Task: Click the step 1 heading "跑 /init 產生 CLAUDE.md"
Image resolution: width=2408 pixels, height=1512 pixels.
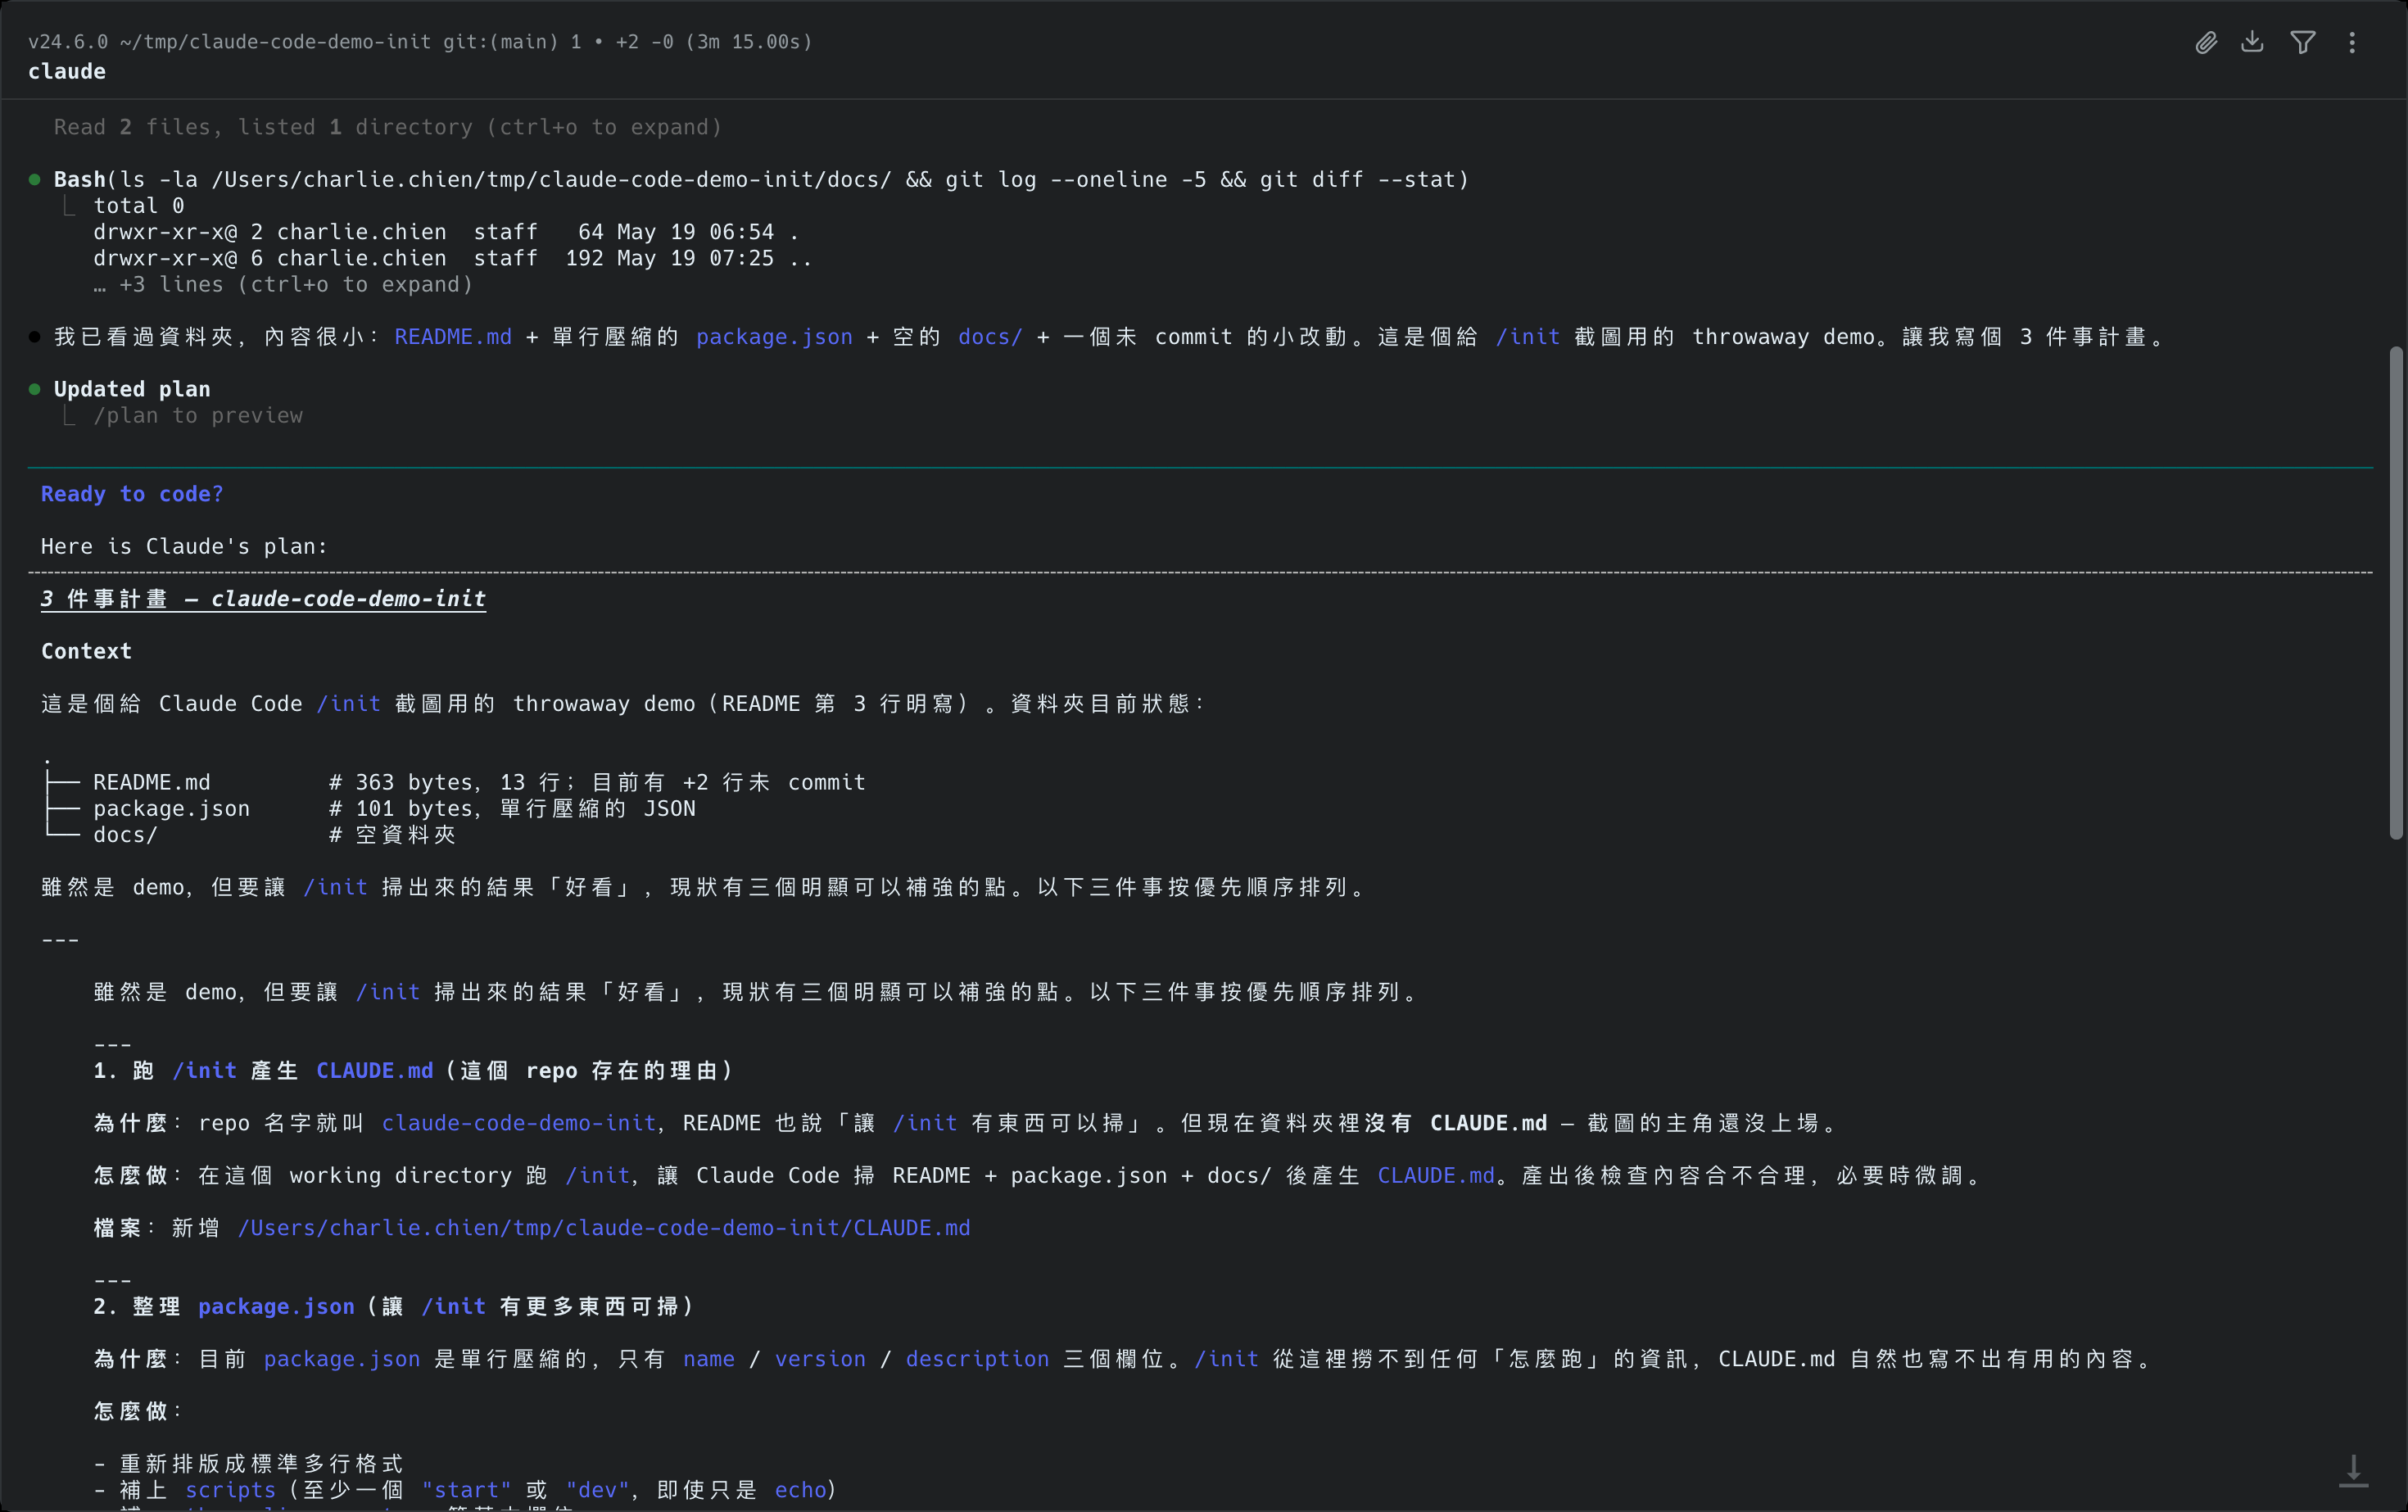Action: click(283, 1071)
